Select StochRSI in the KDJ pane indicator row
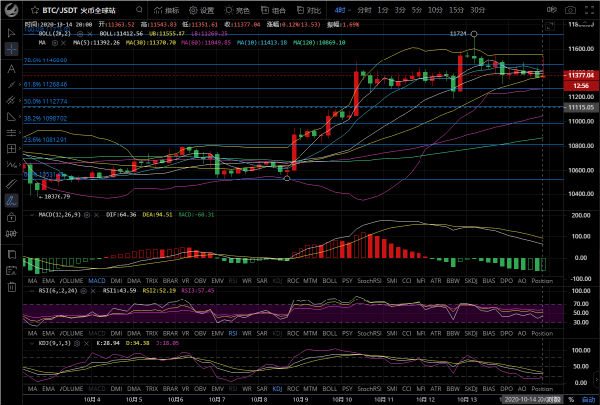 pos(369,389)
